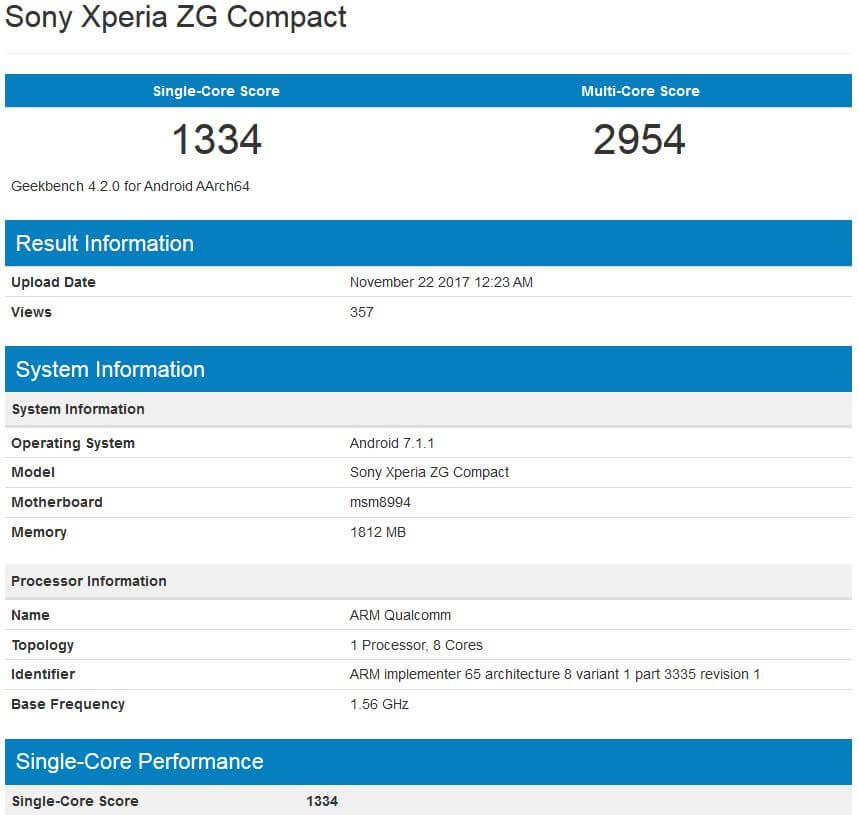Select the Memory label

pos(39,532)
